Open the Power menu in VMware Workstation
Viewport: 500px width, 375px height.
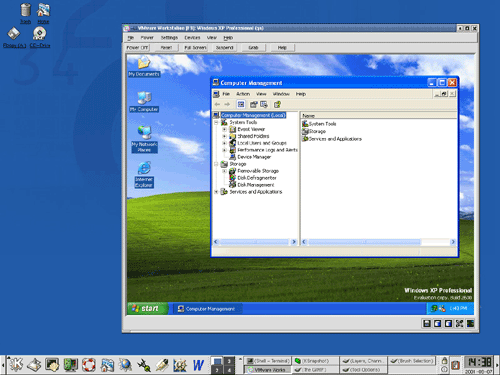click(x=147, y=38)
